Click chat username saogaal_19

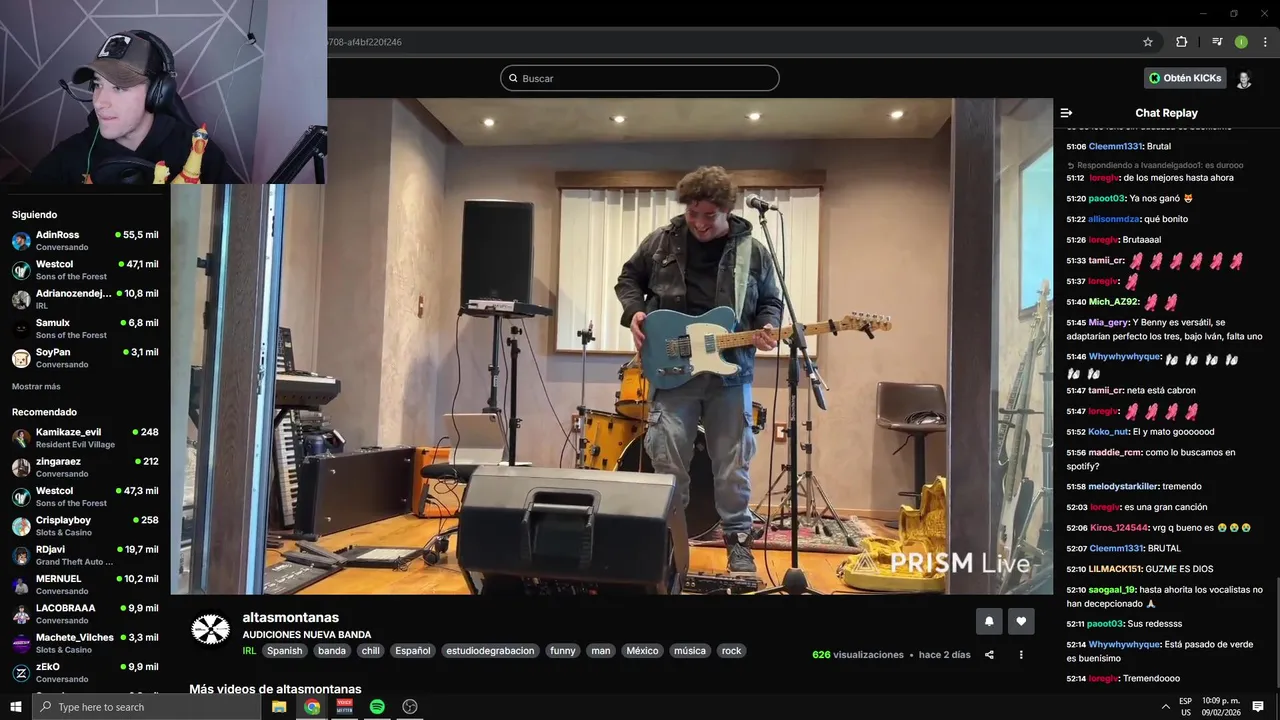click(x=1111, y=590)
